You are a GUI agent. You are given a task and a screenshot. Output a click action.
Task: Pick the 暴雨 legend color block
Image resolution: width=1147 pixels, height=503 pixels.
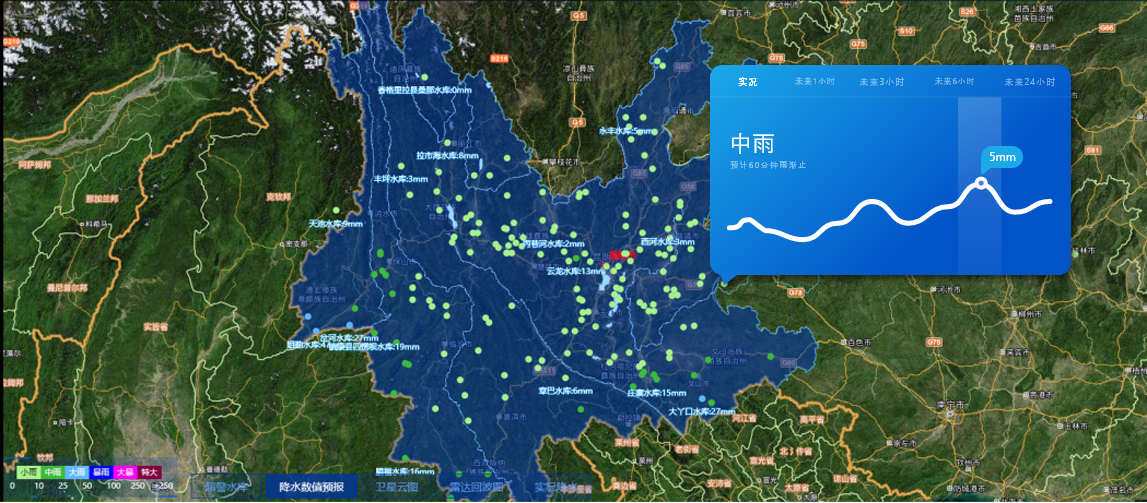coord(101,471)
